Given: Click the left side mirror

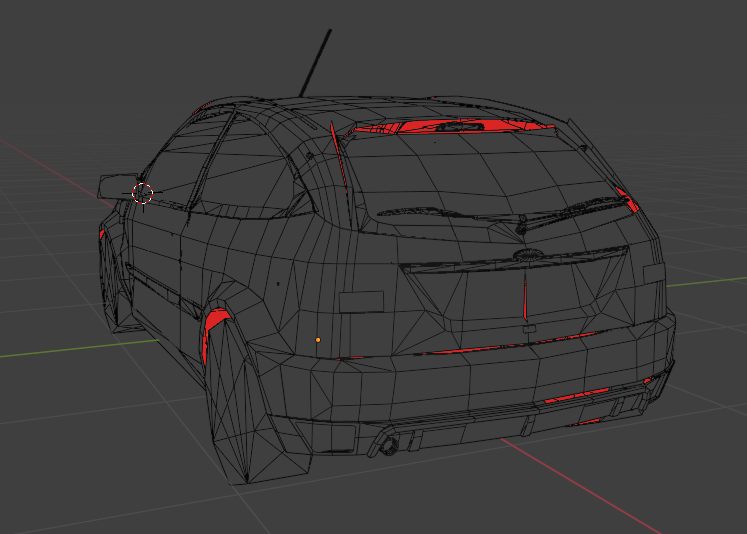Looking at the screenshot, I should (x=115, y=185).
